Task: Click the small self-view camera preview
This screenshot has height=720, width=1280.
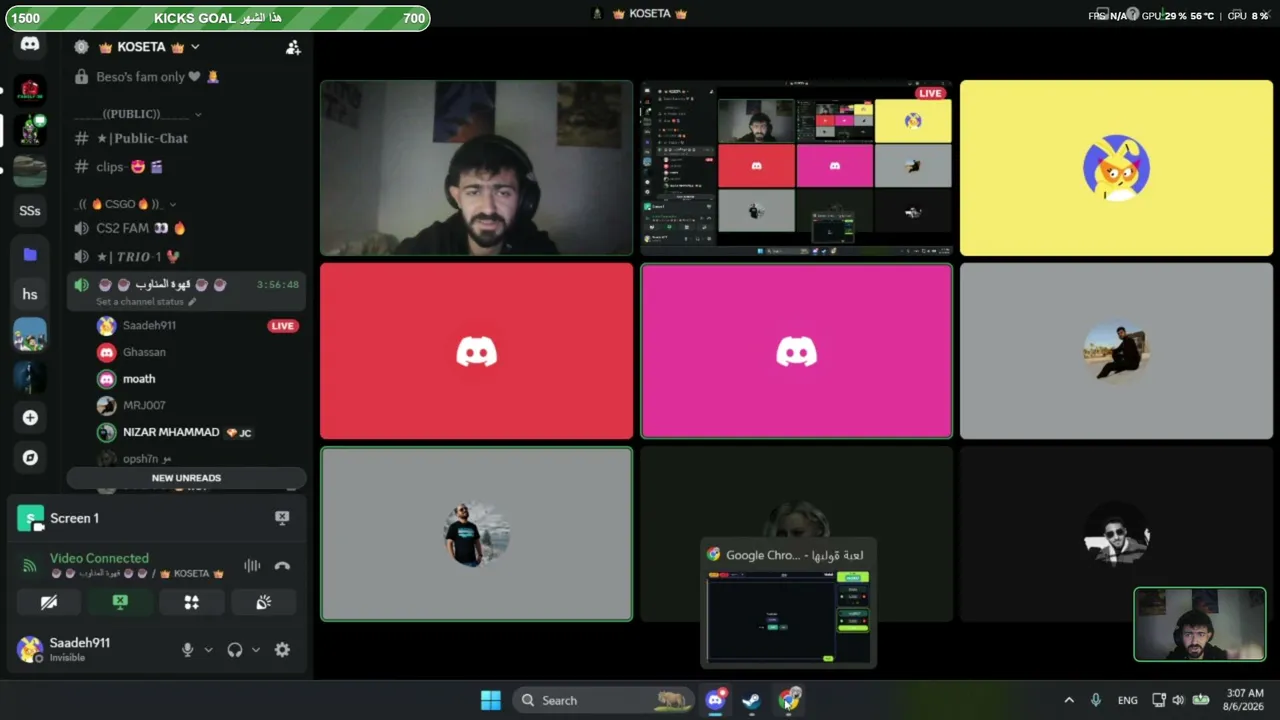Action: coord(1200,625)
